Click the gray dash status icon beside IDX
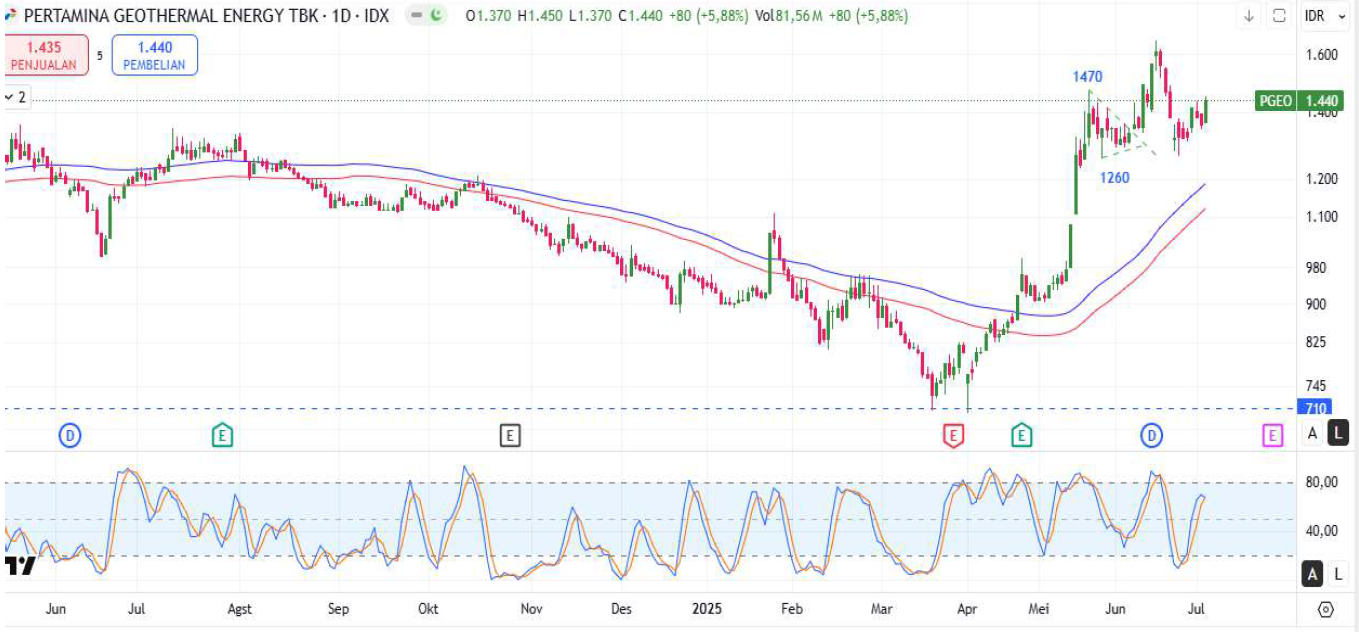The height and width of the screenshot is (632, 1359). tap(417, 16)
